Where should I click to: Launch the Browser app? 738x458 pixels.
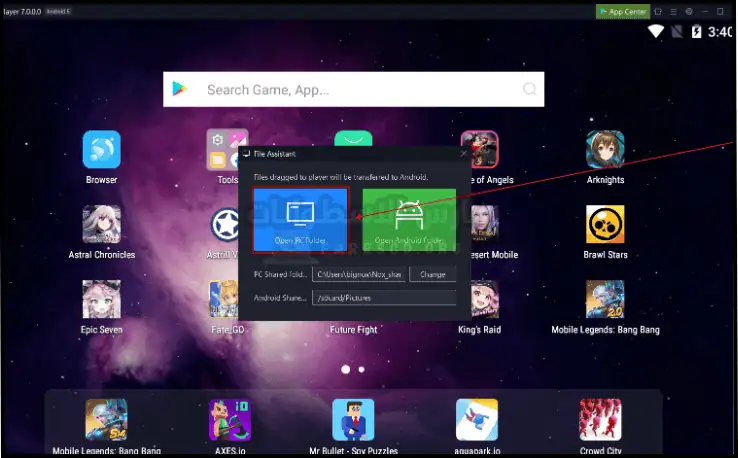[101, 150]
